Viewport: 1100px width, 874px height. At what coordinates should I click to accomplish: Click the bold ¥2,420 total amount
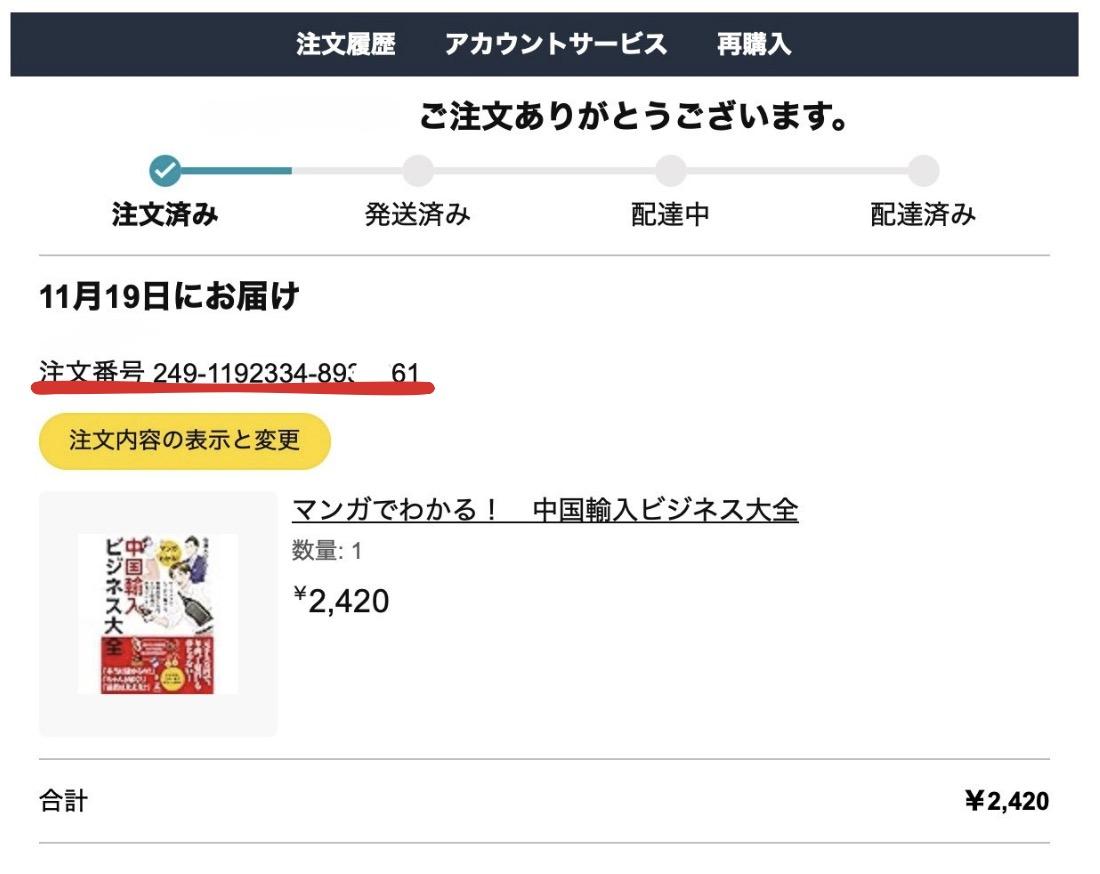pyautogui.click(x=1006, y=801)
